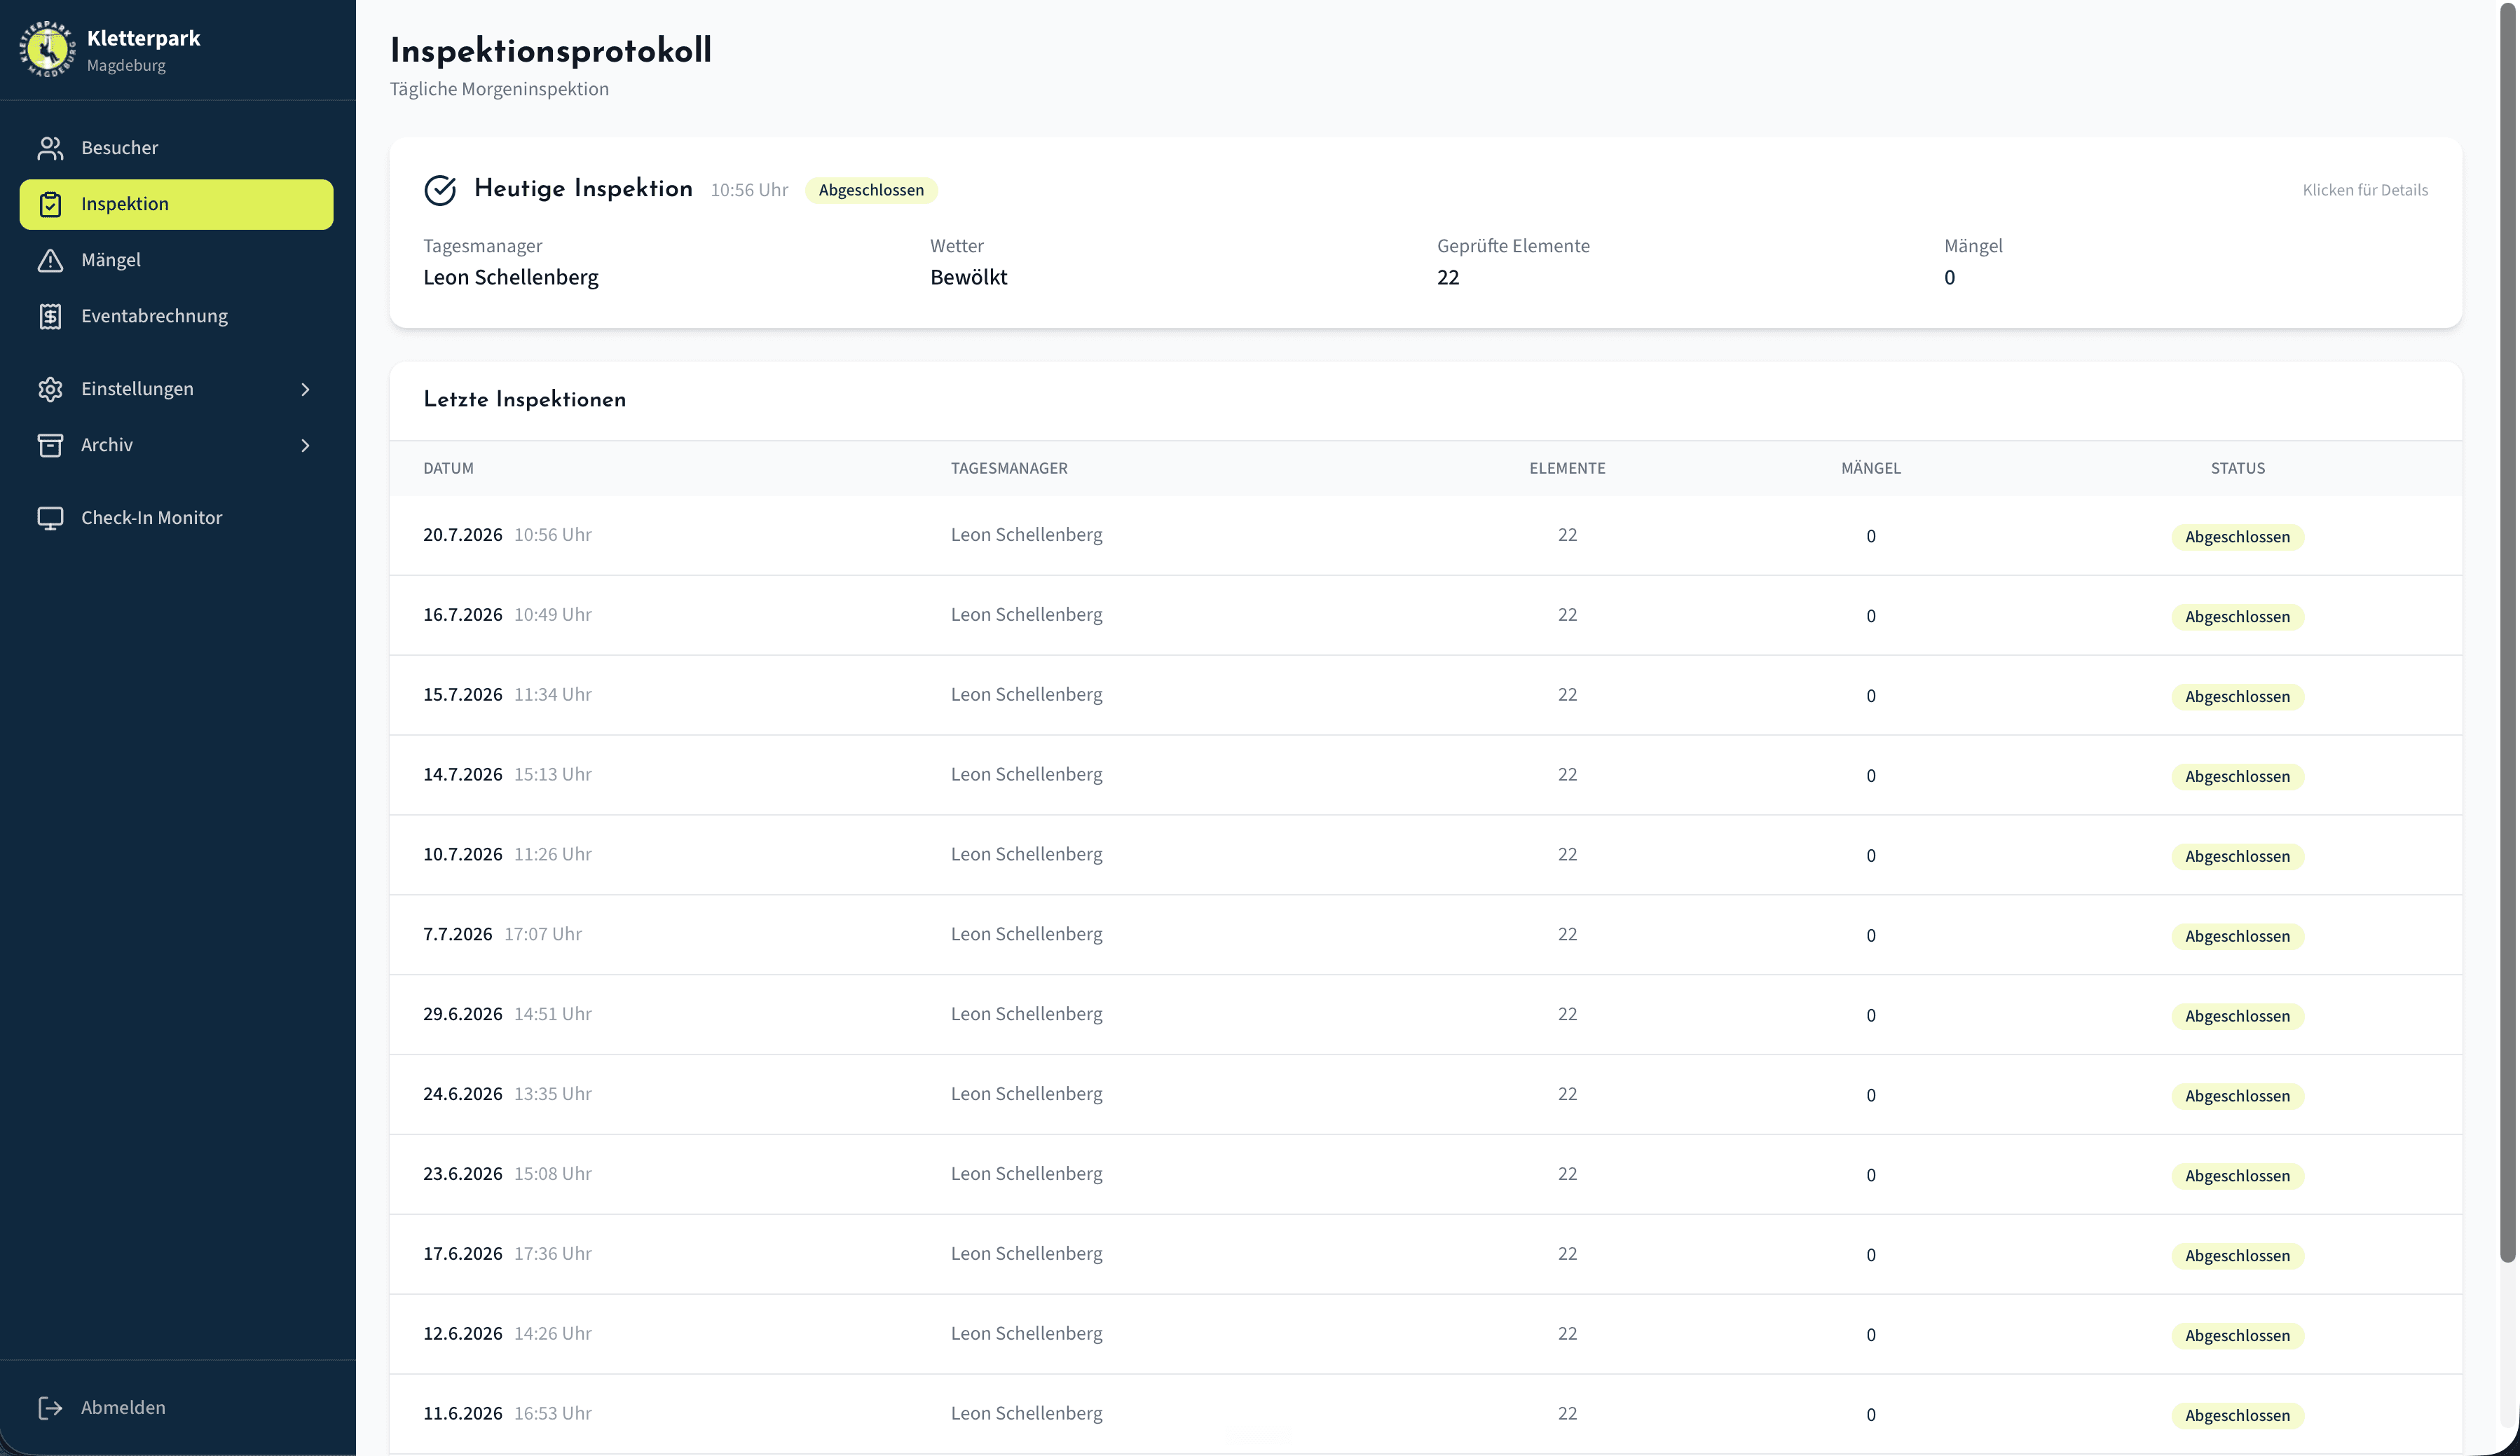Click the Abgeschlossen status in the 7.7.2026 row
The height and width of the screenshot is (1456, 2520).
[2237, 937]
